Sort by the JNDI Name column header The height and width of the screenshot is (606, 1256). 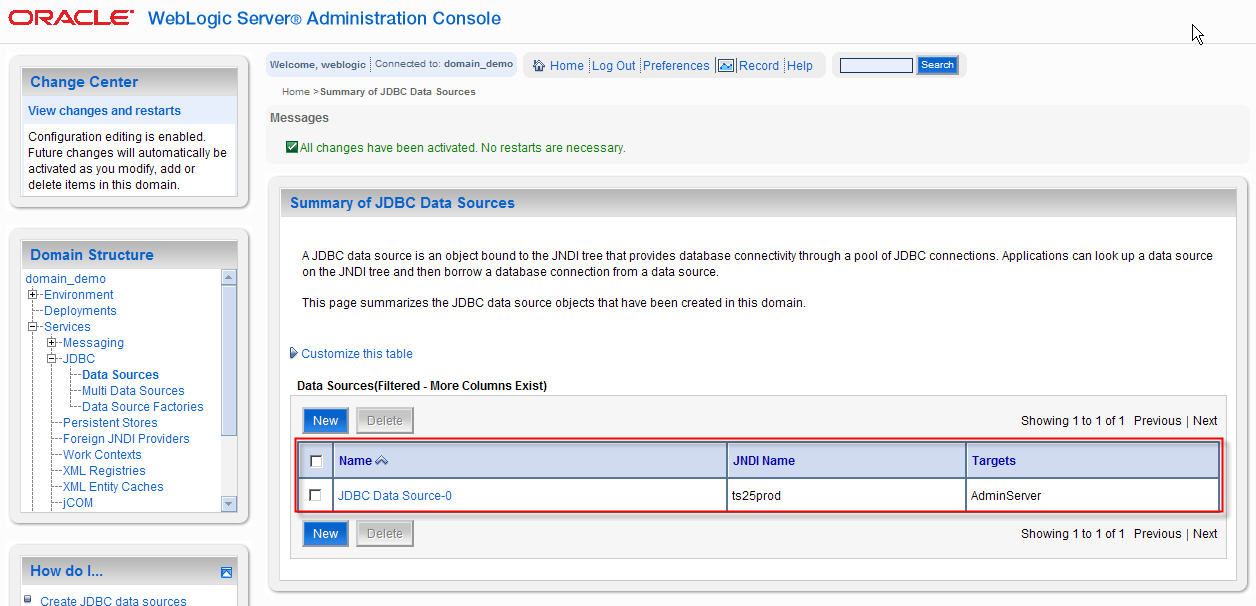pyautogui.click(x=764, y=461)
